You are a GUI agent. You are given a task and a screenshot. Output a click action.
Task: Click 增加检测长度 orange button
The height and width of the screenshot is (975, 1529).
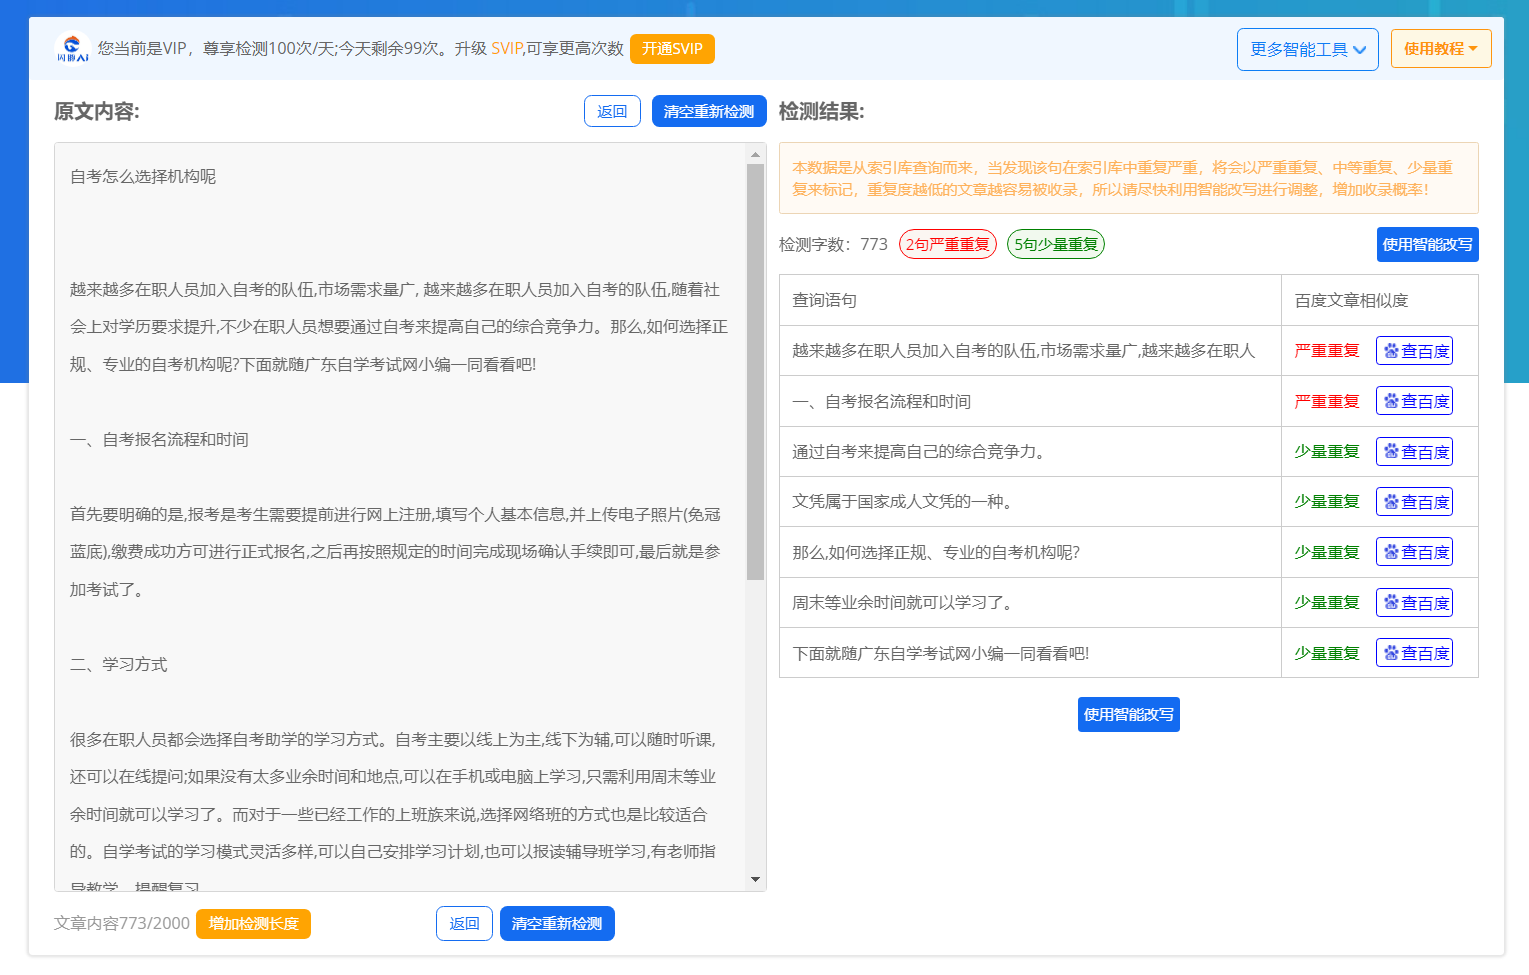click(253, 924)
